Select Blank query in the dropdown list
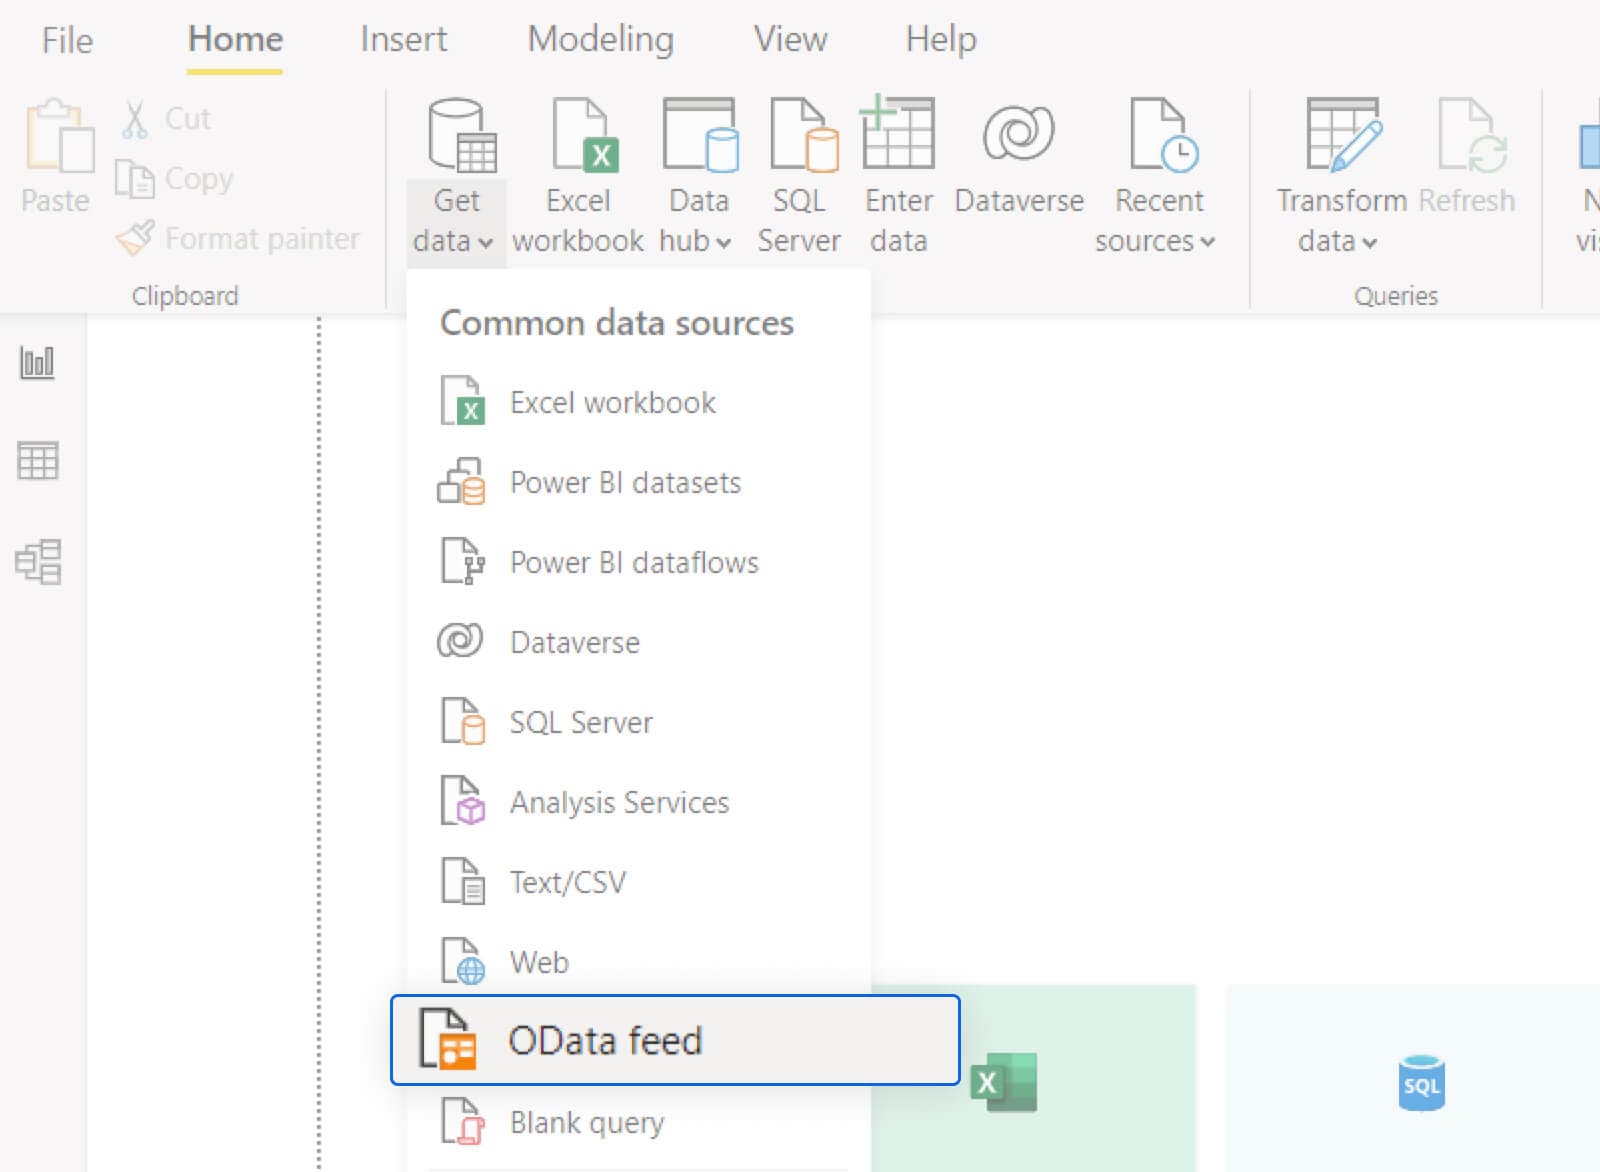1600x1172 pixels. [x=638, y=1122]
